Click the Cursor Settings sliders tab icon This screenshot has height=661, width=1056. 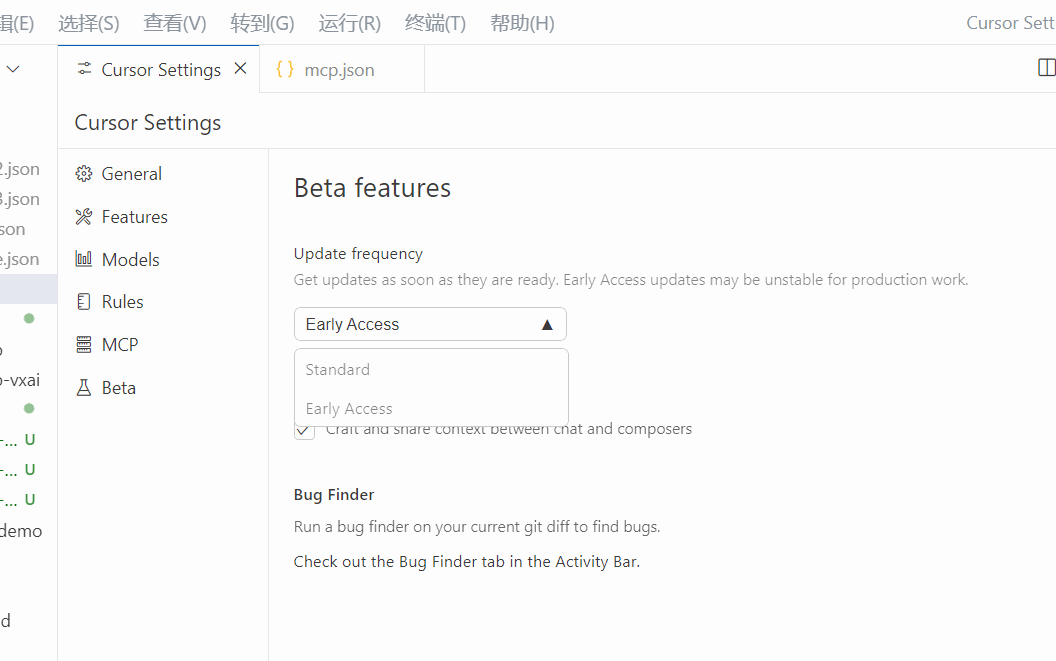coord(84,69)
